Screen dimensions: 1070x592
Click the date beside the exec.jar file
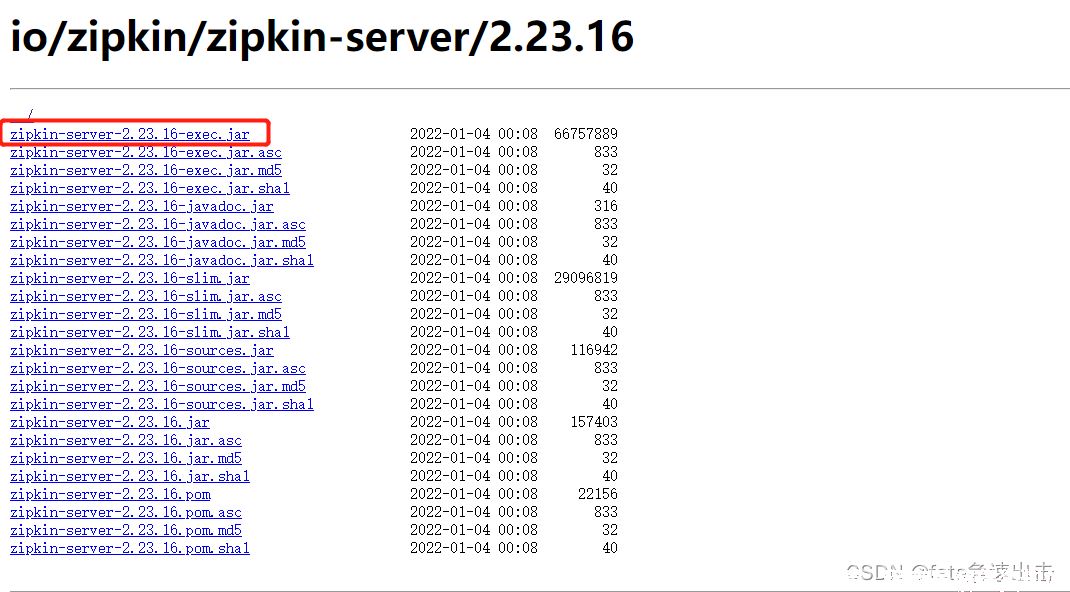point(474,134)
